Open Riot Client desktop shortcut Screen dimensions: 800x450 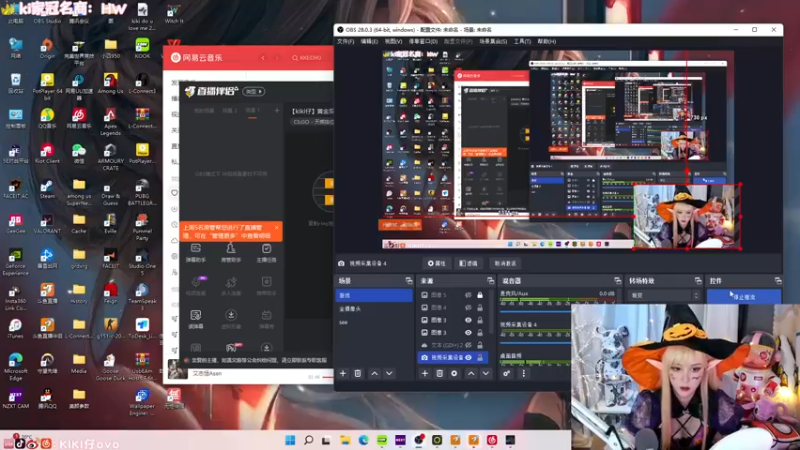click(46, 154)
